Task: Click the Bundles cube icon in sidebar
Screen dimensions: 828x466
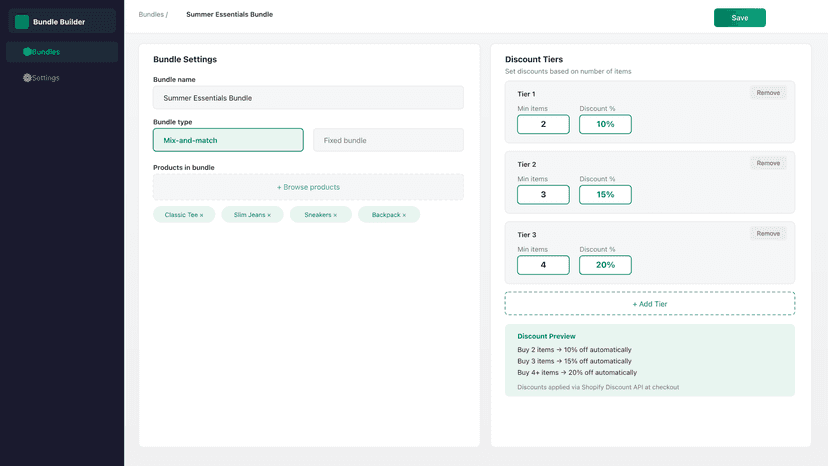Action: tap(27, 52)
